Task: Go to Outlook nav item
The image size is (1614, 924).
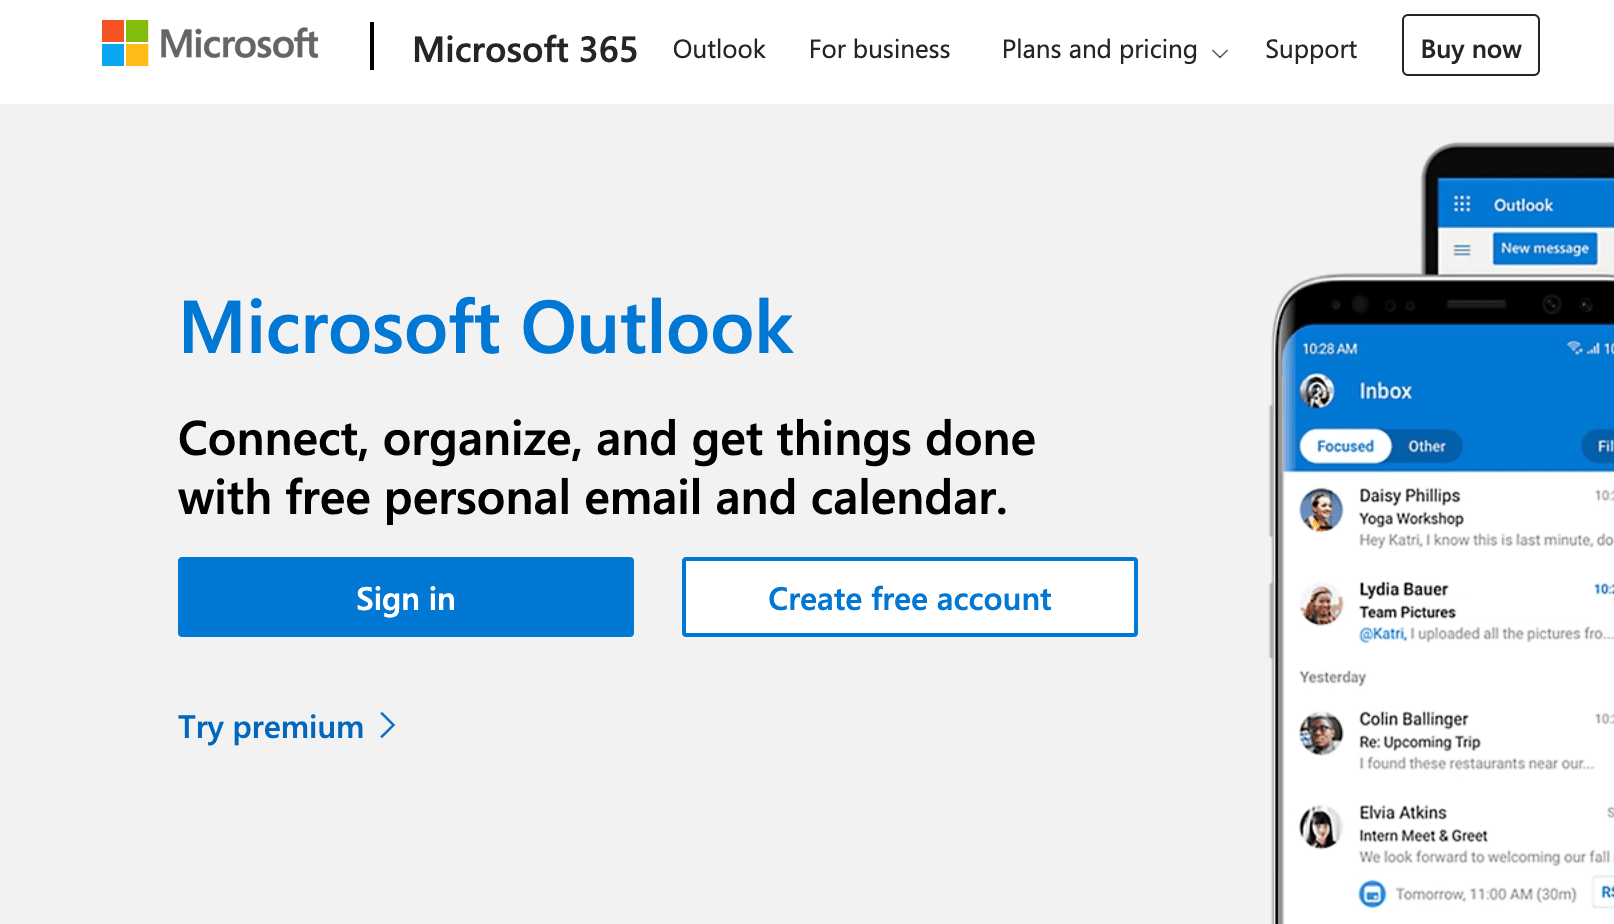Action: (x=719, y=49)
